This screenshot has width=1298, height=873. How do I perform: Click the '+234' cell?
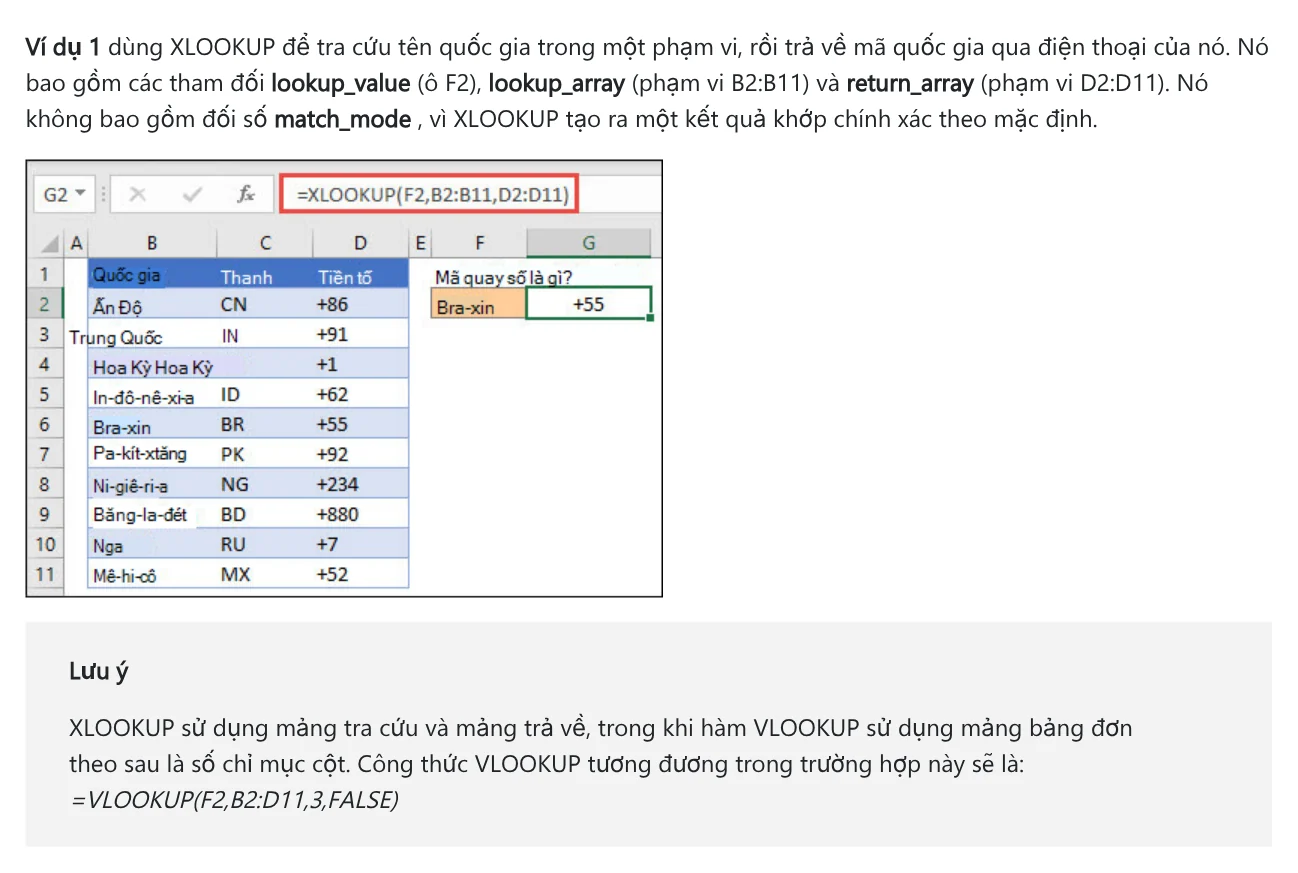coord(360,484)
